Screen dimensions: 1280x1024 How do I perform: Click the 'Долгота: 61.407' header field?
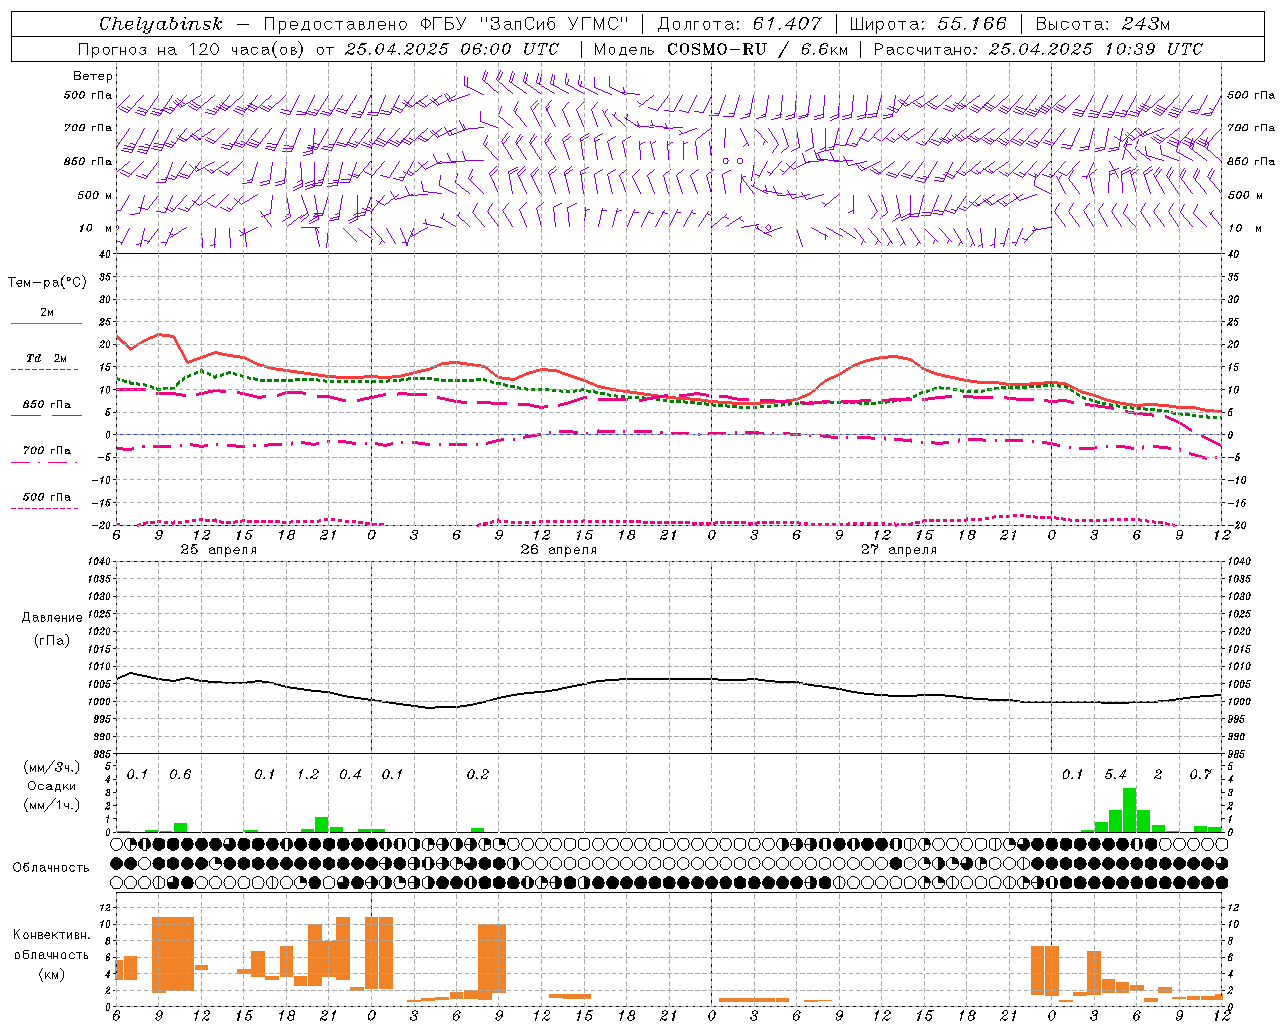pyautogui.click(x=740, y=24)
